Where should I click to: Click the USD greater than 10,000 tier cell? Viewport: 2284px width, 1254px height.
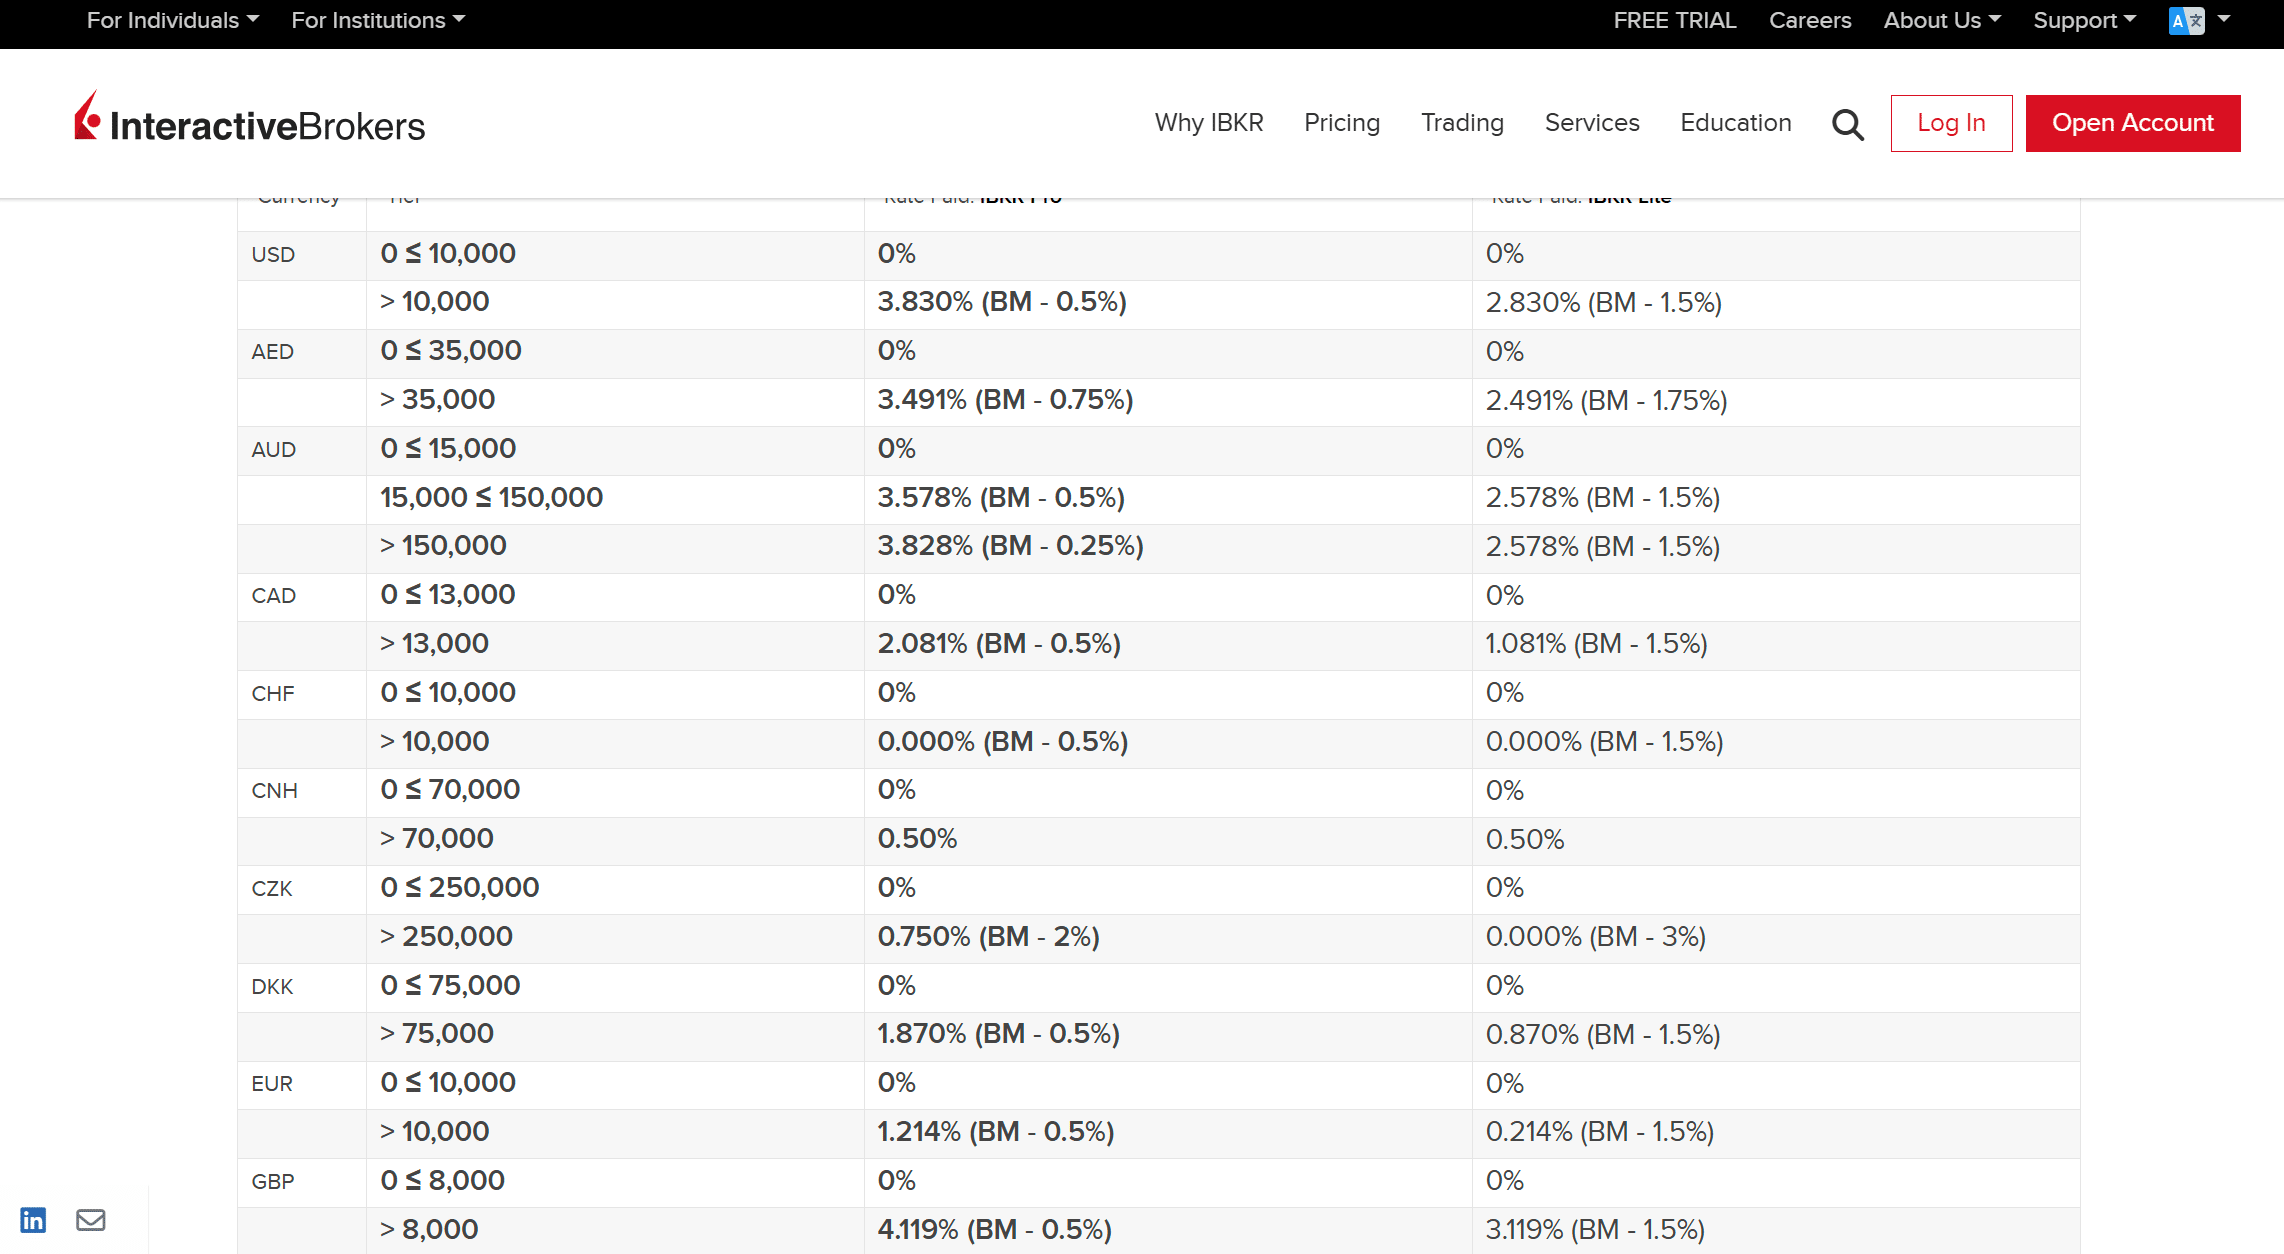pyautogui.click(x=615, y=303)
